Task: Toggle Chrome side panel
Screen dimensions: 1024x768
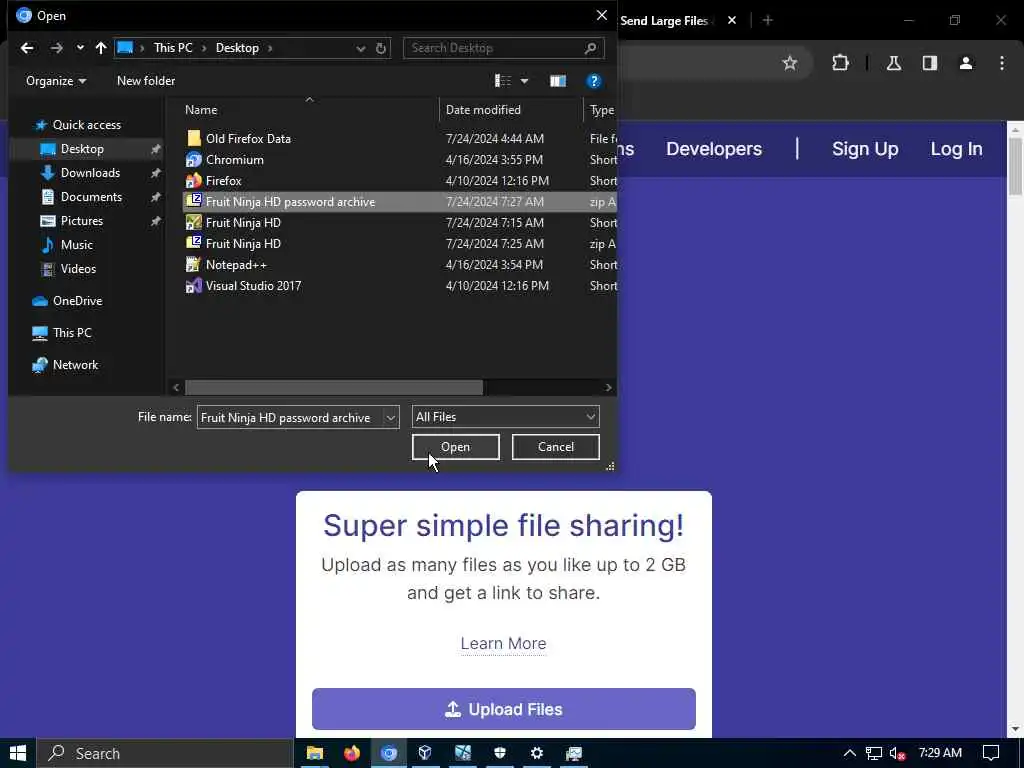Action: click(930, 63)
